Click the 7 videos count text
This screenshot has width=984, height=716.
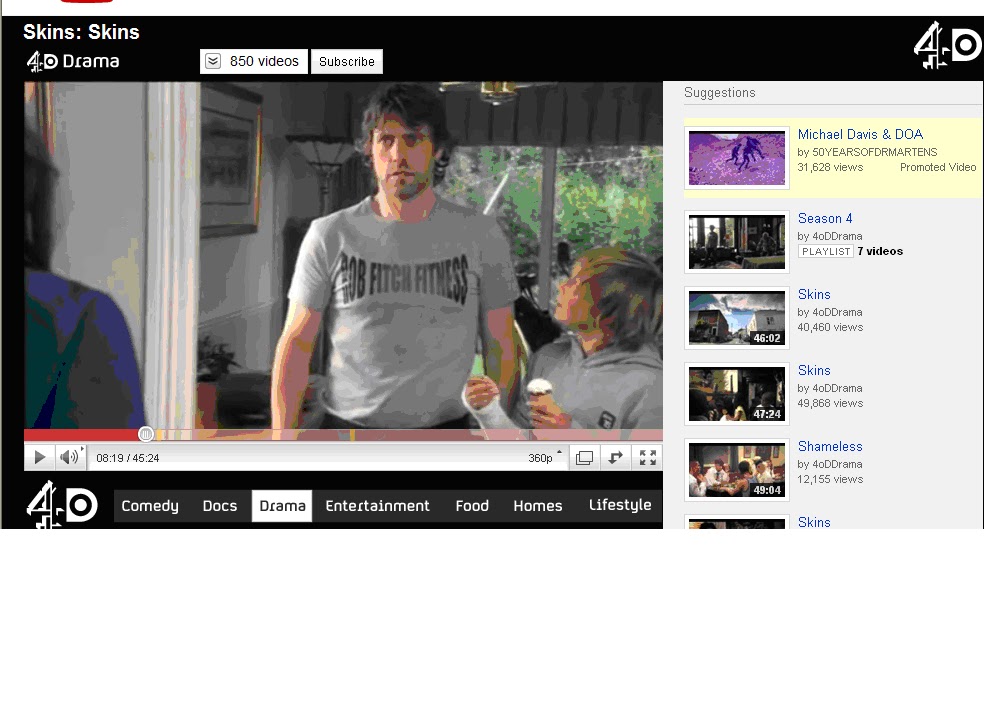[880, 251]
